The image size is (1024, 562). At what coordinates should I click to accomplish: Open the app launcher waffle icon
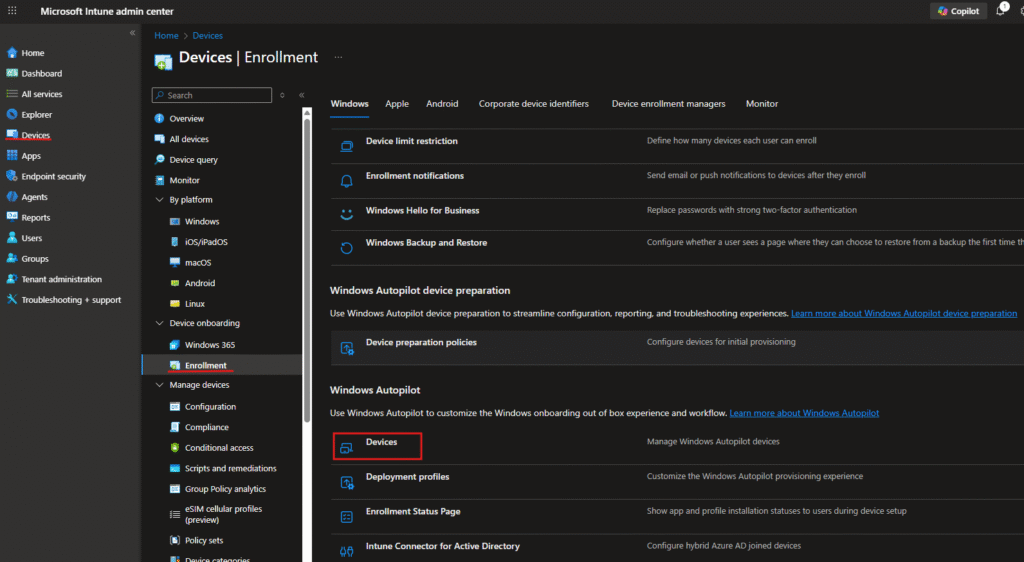[x=12, y=11]
